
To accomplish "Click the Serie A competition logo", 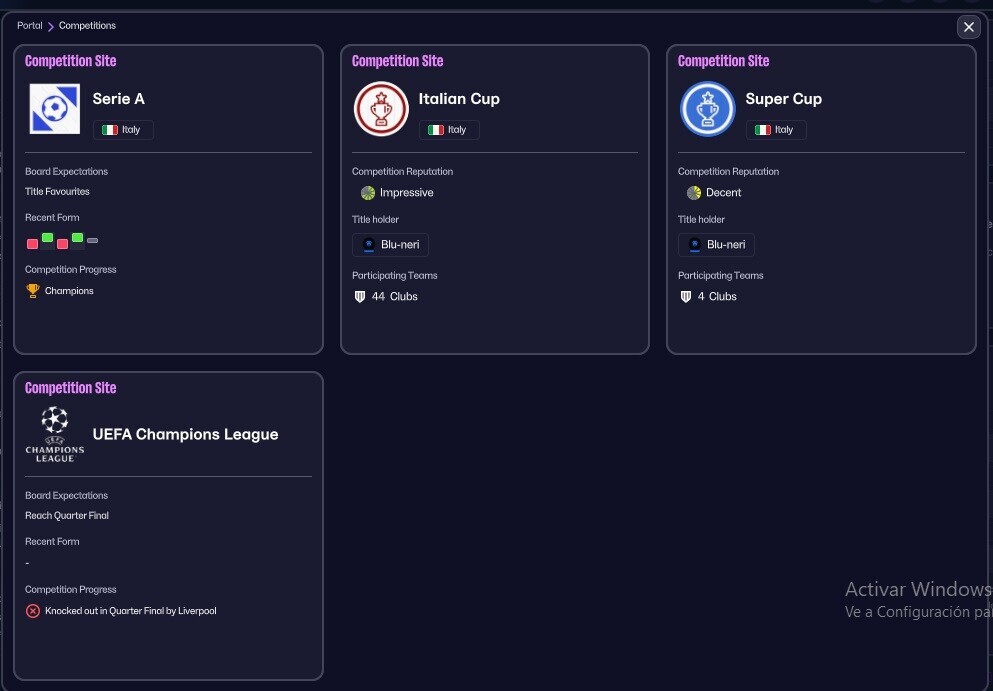I will 55,109.
